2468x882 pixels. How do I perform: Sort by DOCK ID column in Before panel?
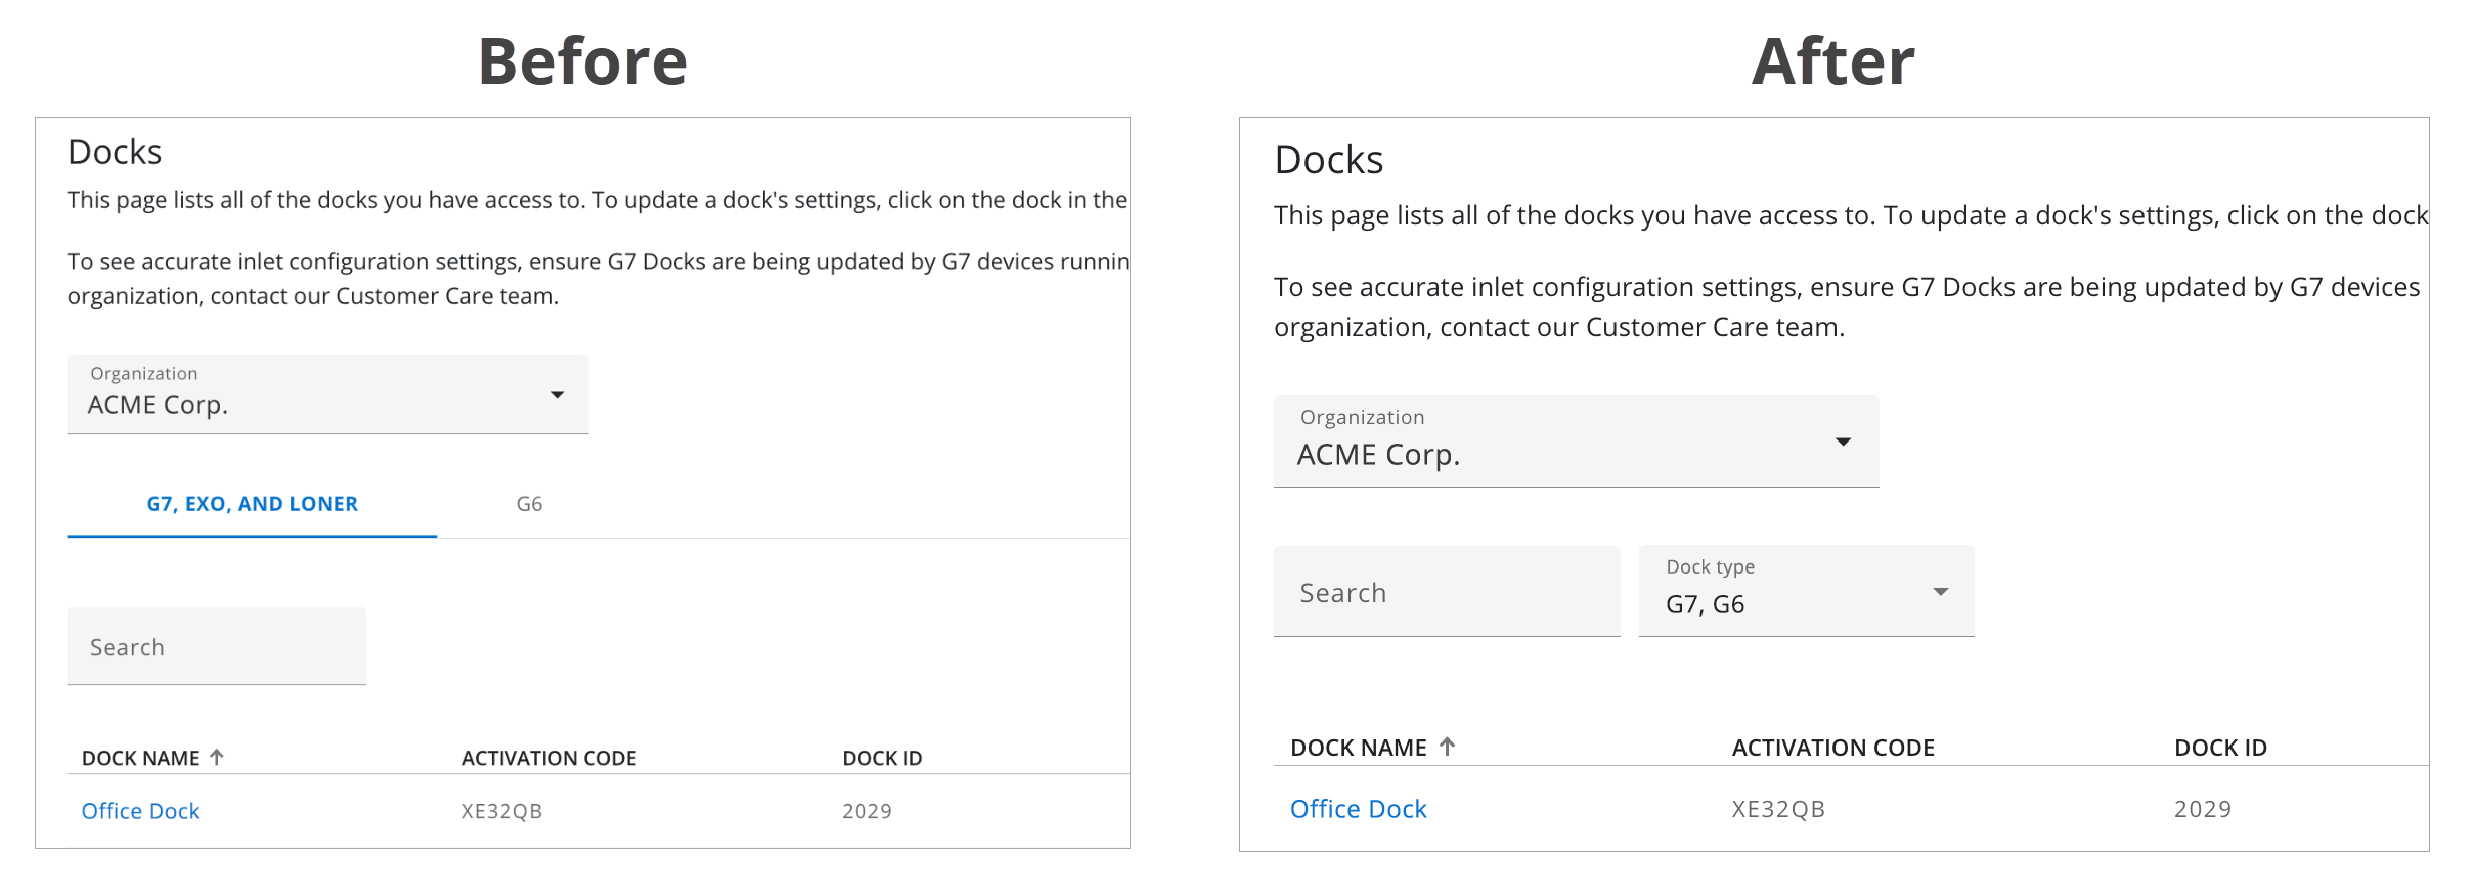(x=881, y=758)
